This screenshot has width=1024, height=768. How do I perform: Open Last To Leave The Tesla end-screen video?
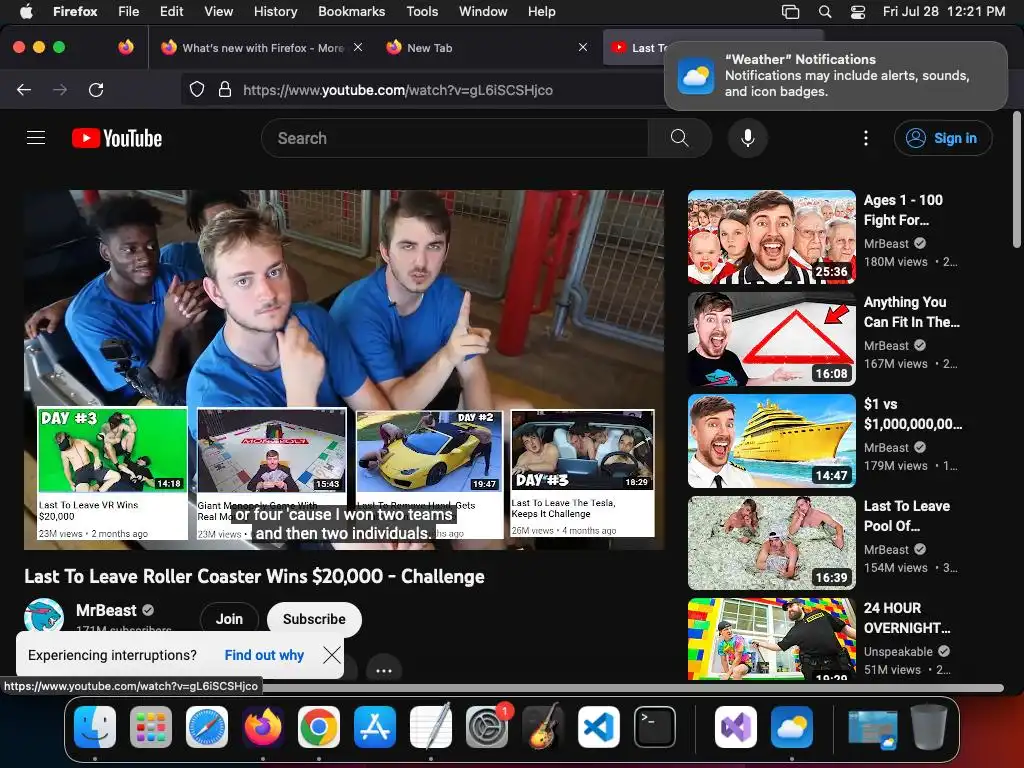[x=583, y=473]
